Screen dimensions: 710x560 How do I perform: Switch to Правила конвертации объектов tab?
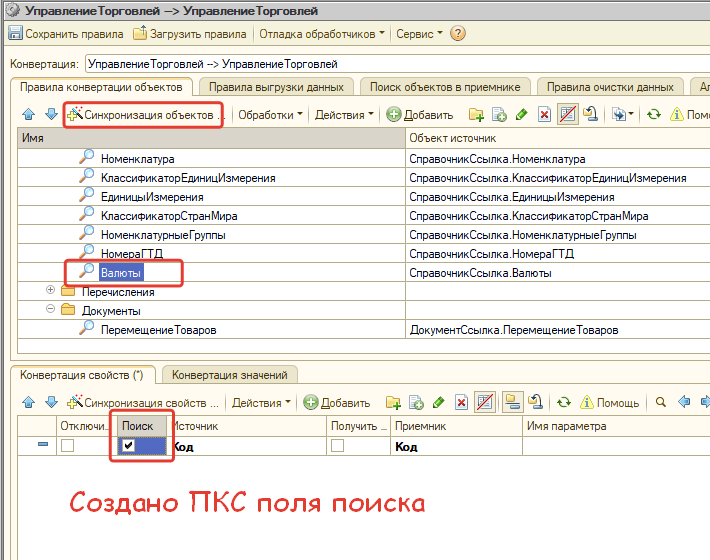point(101,87)
